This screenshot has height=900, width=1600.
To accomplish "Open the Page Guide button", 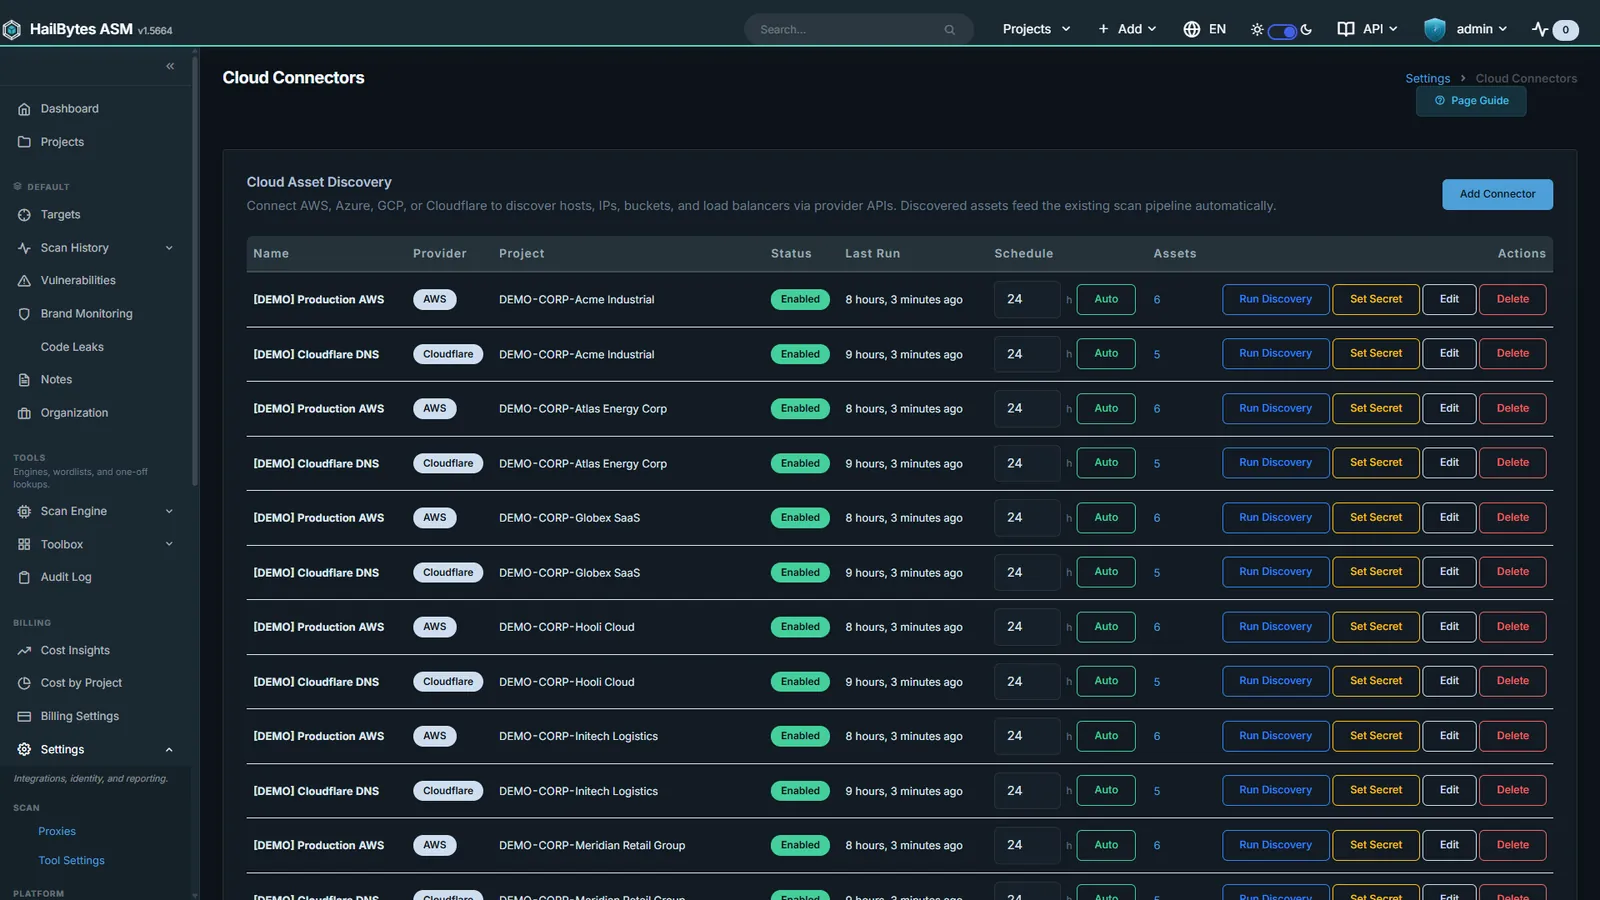I will 1471,101.
